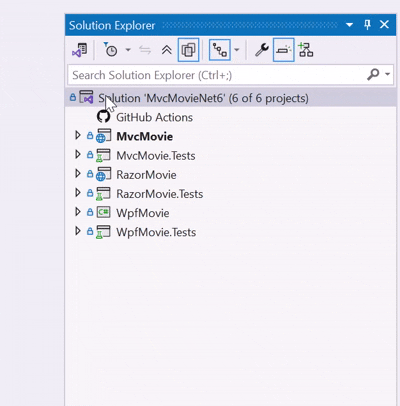Click the solution icon beside MvcMovieNet6
The height and width of the screenshot is (406, 400).
coord(86,97)
